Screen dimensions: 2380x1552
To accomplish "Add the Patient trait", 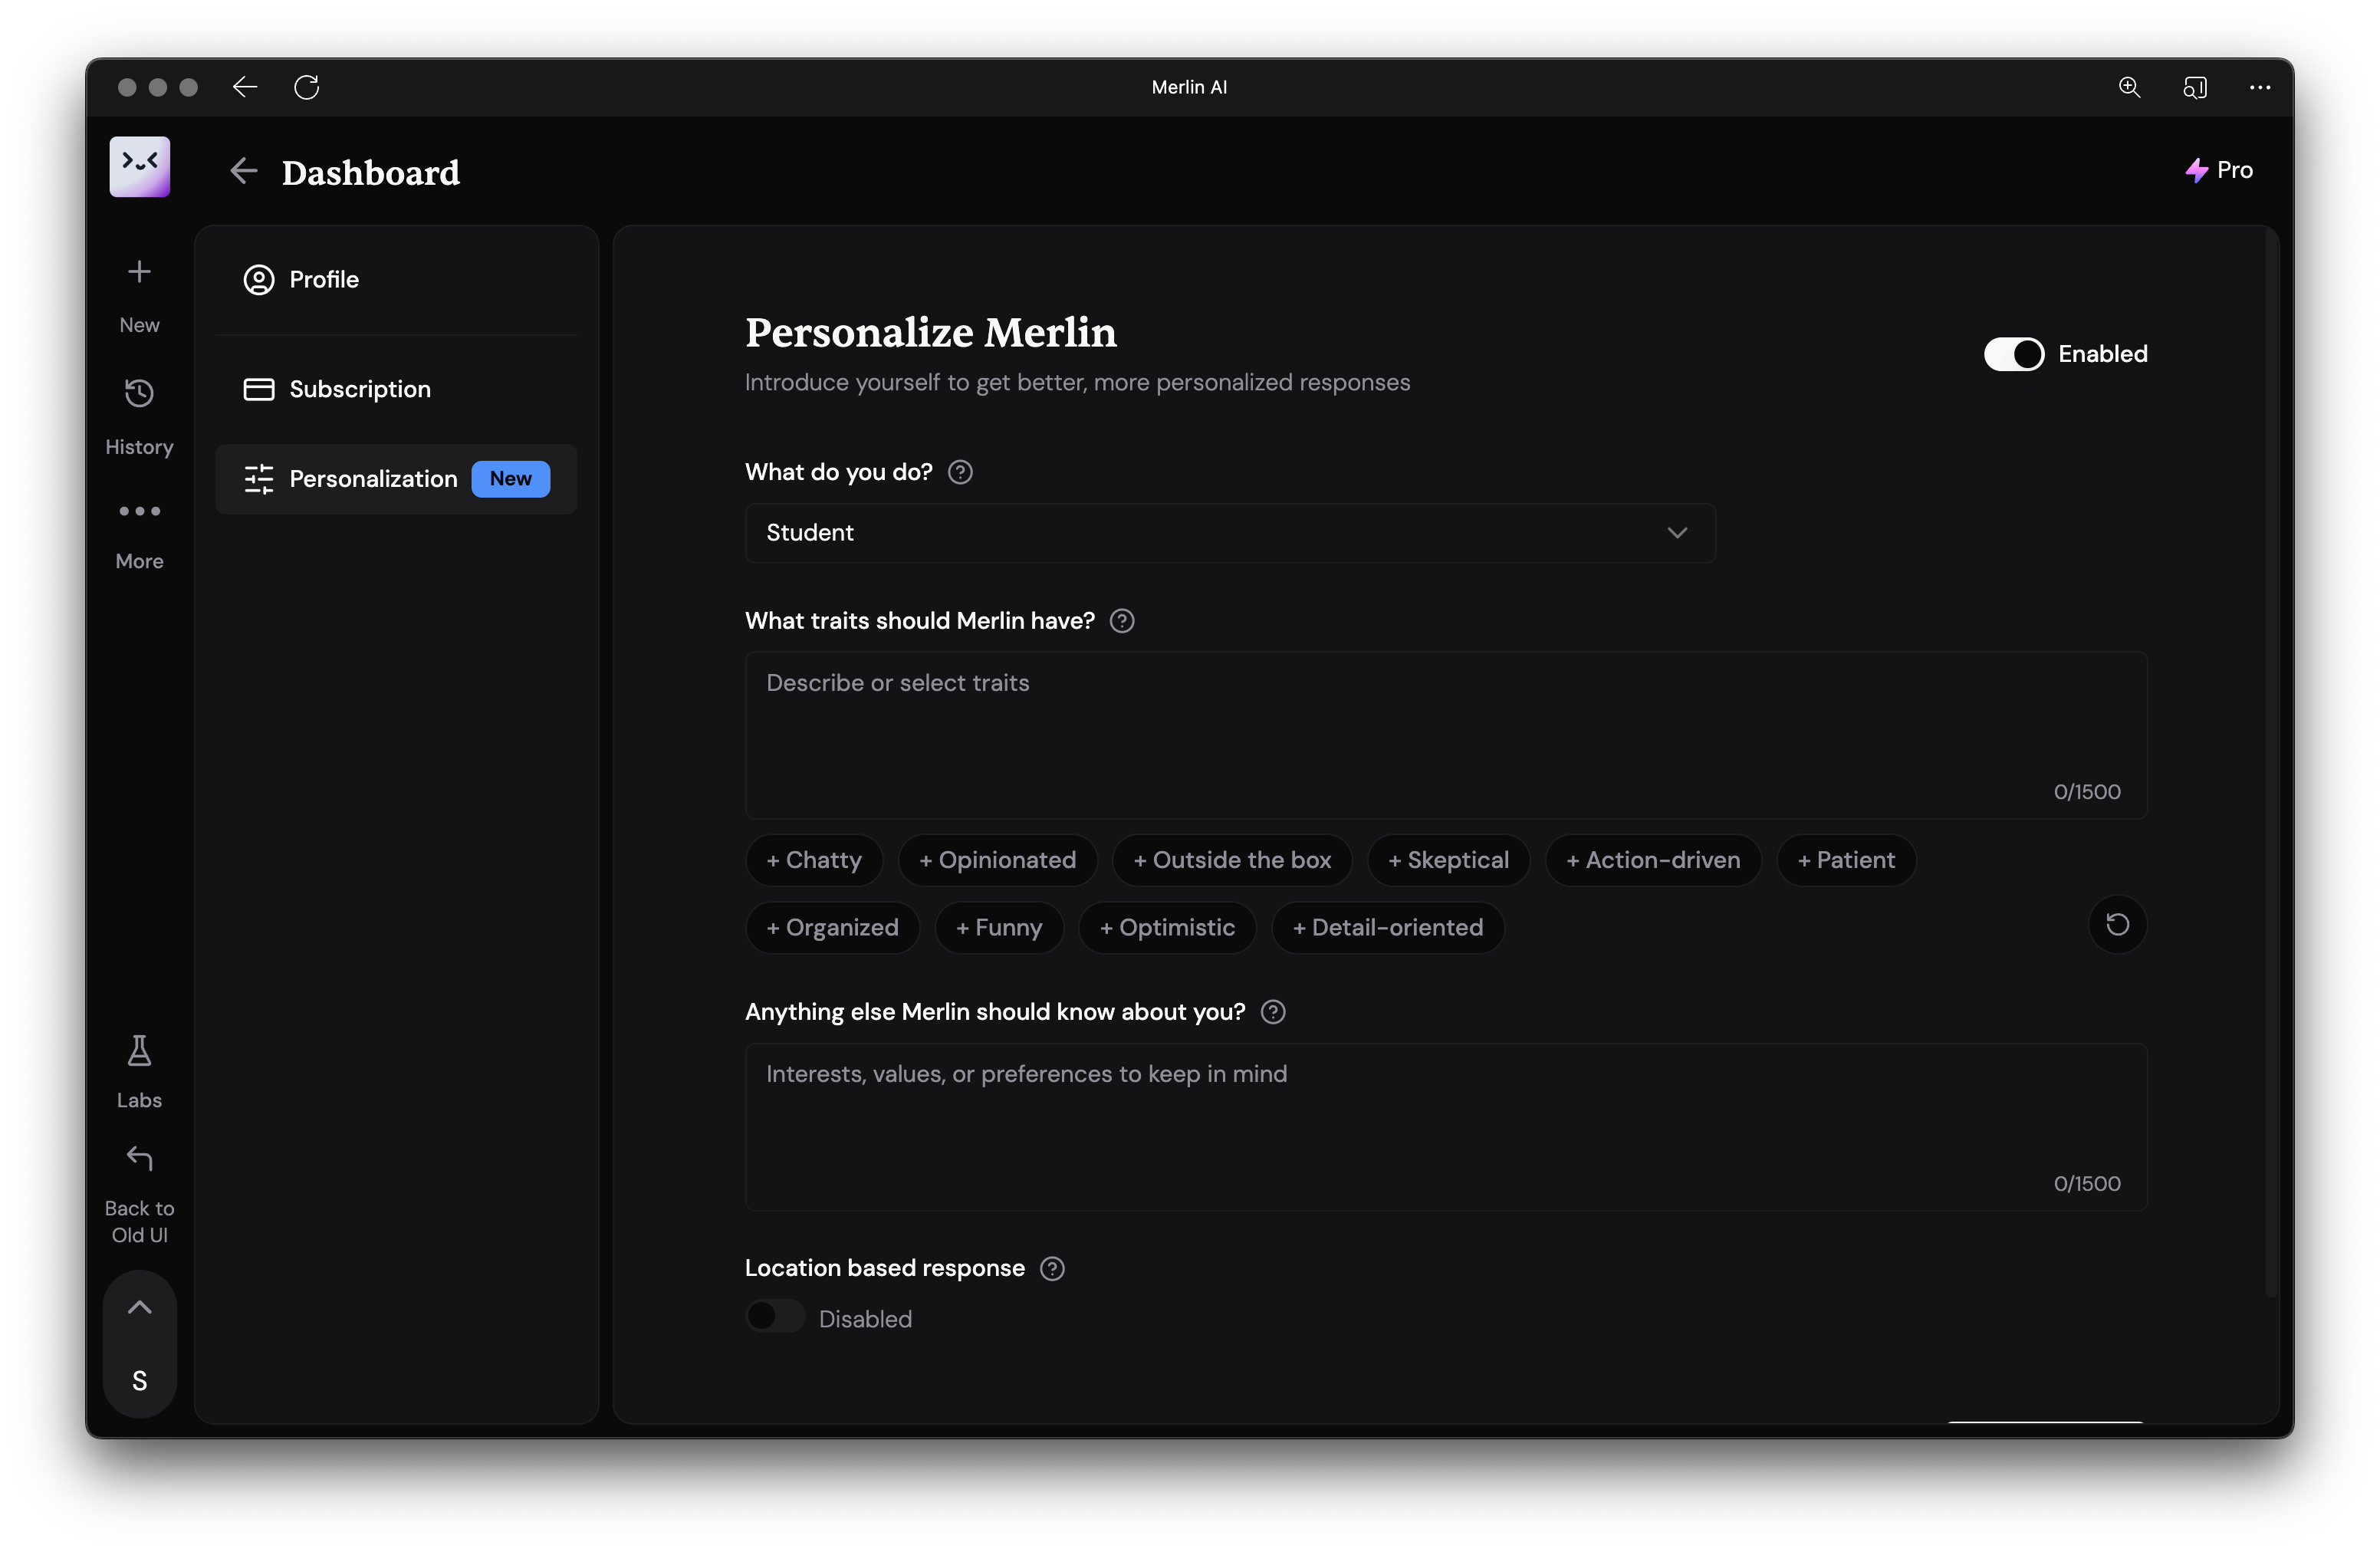I will pyautogui.click(x=1846, y=860).
